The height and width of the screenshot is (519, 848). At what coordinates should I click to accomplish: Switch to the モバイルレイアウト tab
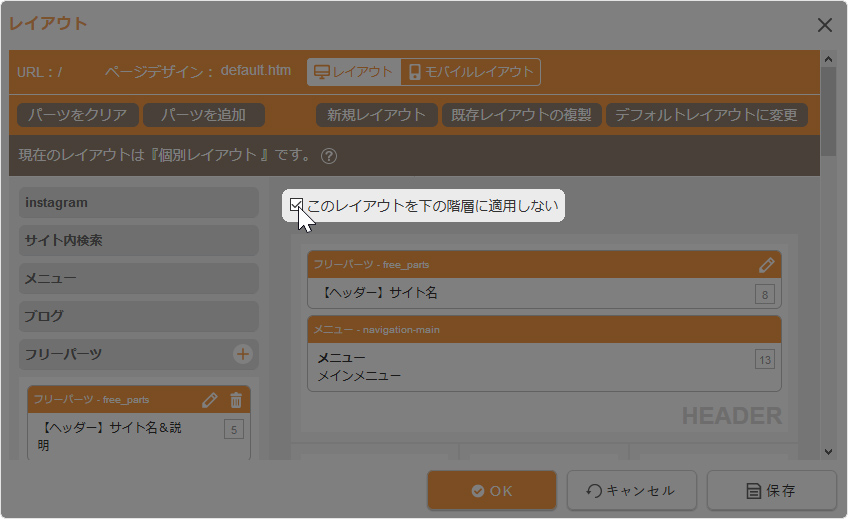(471, 72)
